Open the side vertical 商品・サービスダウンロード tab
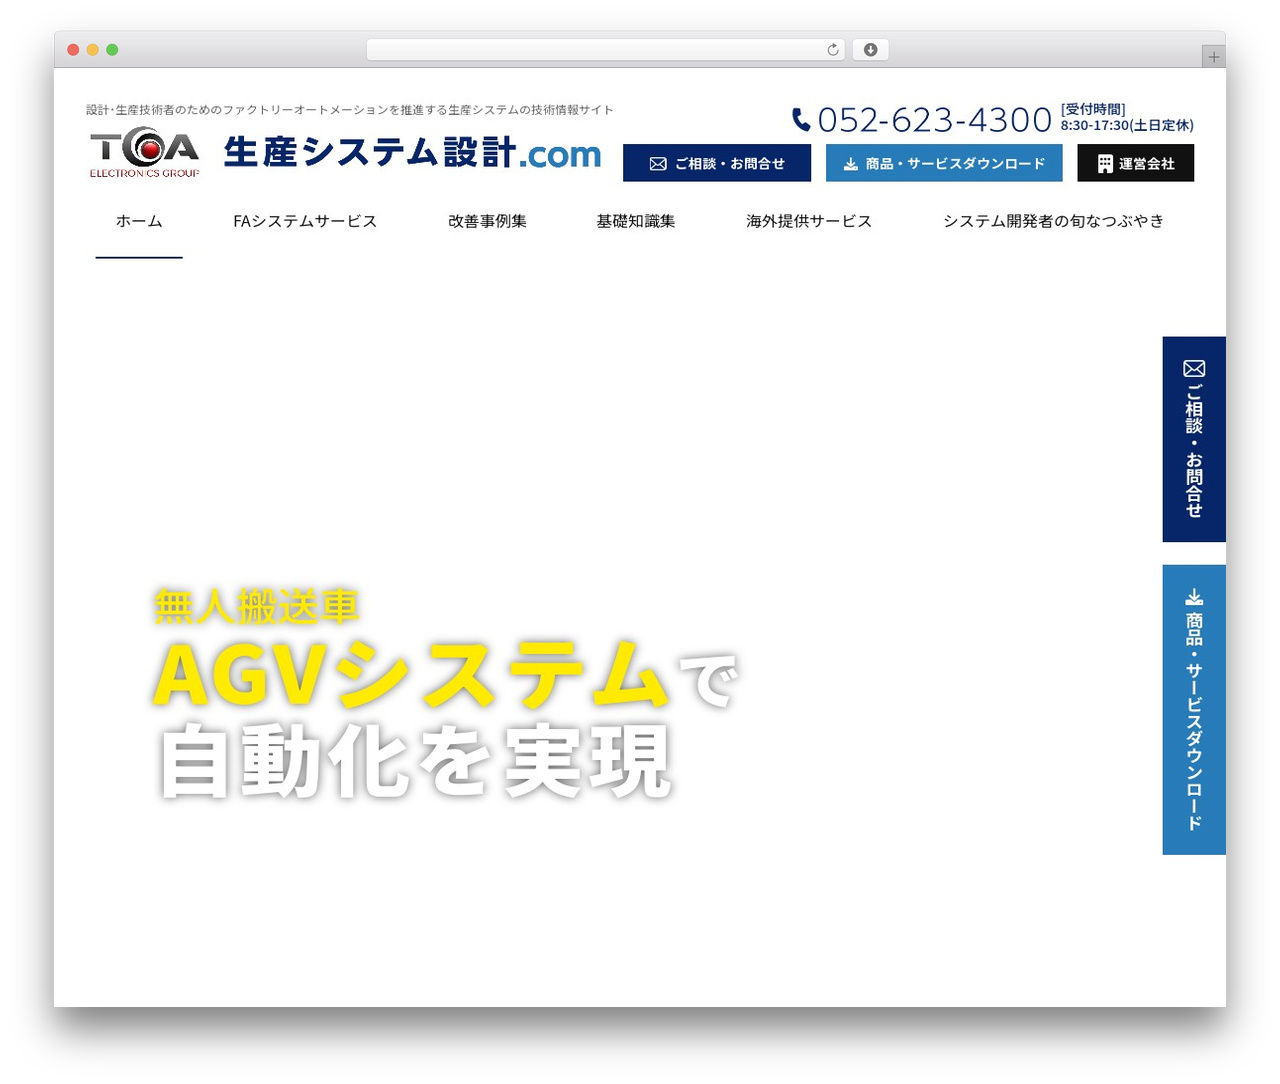The height and width of the screenshot is (1084, 1280). point(1194,710)
